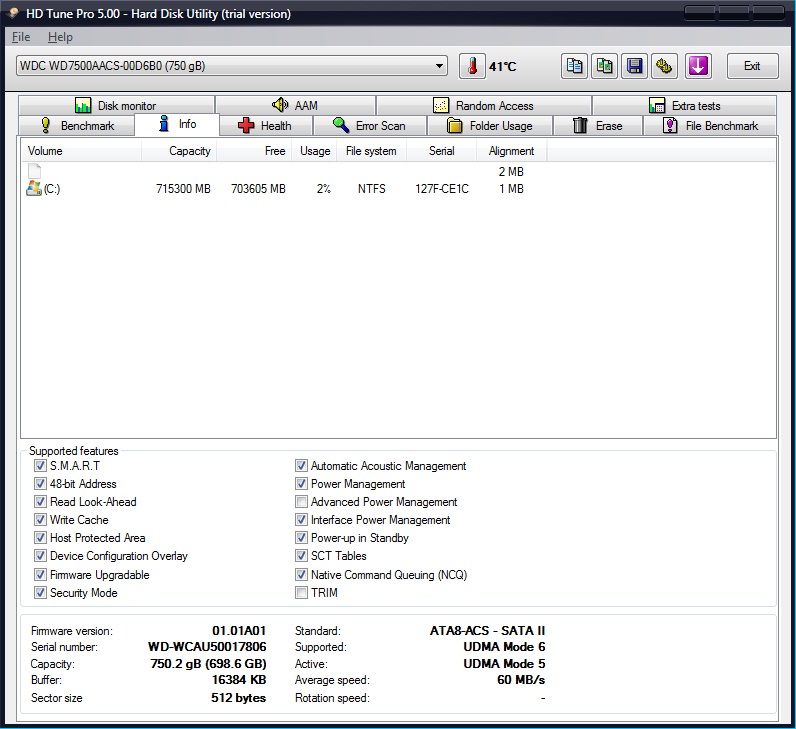796x729 pixels.
Task: Open the Help menu
Action: coord(60,37)
